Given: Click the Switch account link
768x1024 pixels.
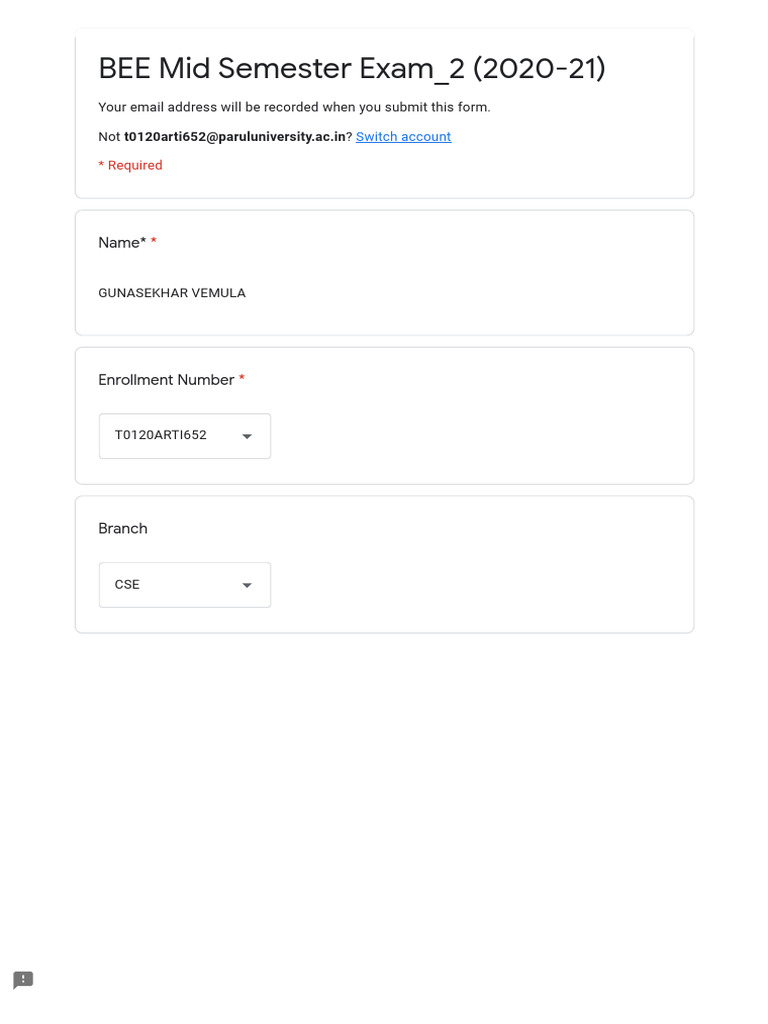Looking at the screenshot, I should tap(403, 136).
